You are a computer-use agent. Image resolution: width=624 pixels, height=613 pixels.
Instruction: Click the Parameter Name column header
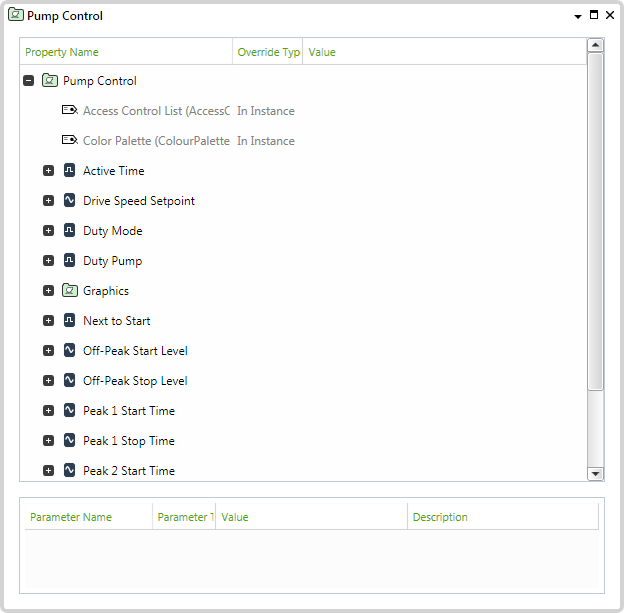[71, 517]
